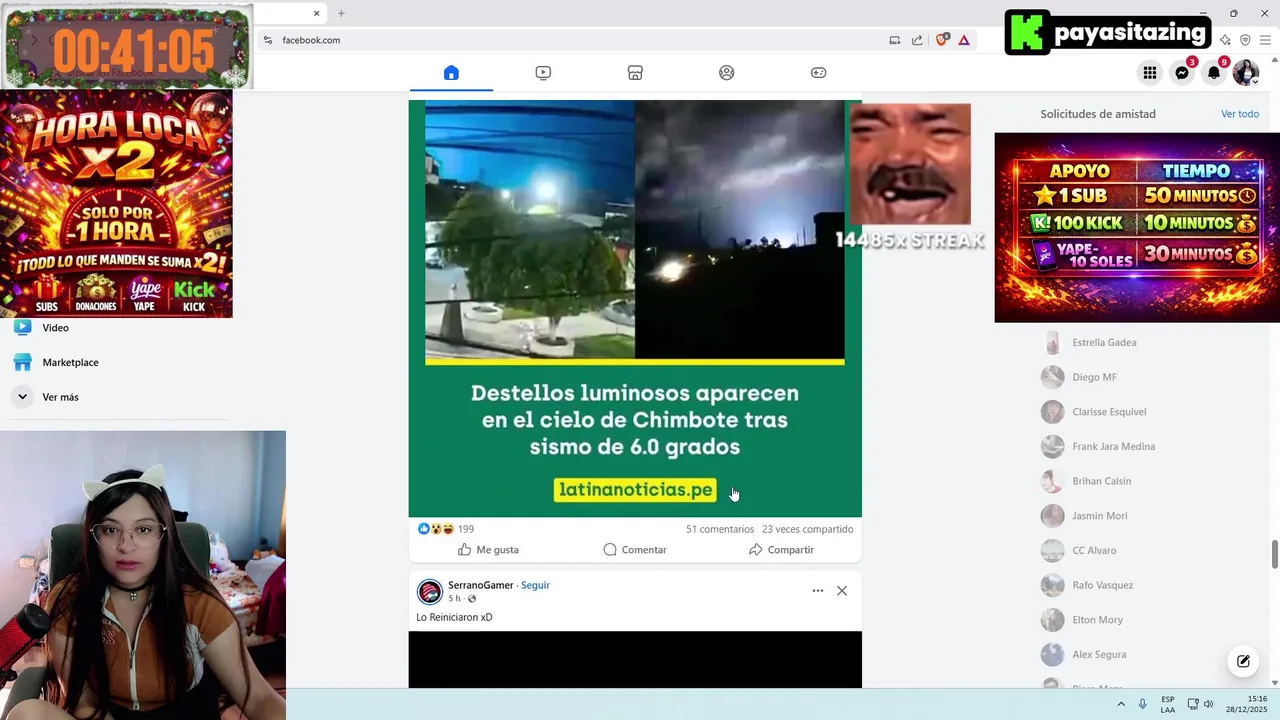Click the Me gusta button
The height and width of the screenshot is (720, 1280).
488,550
